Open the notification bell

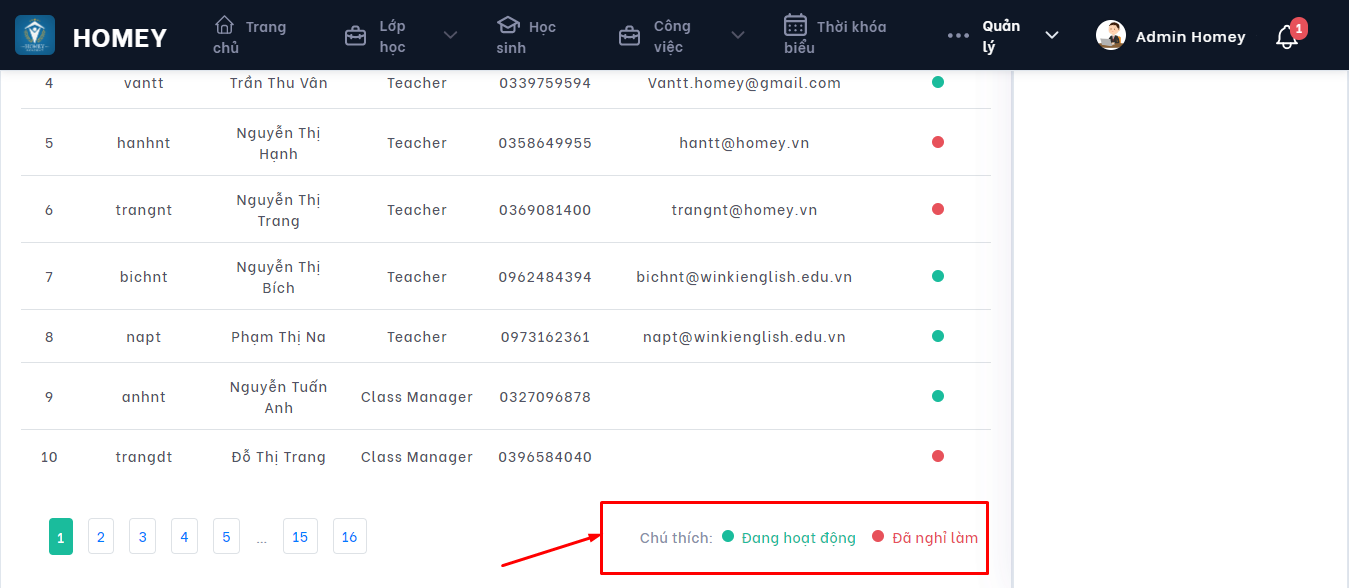(1287, 37)
